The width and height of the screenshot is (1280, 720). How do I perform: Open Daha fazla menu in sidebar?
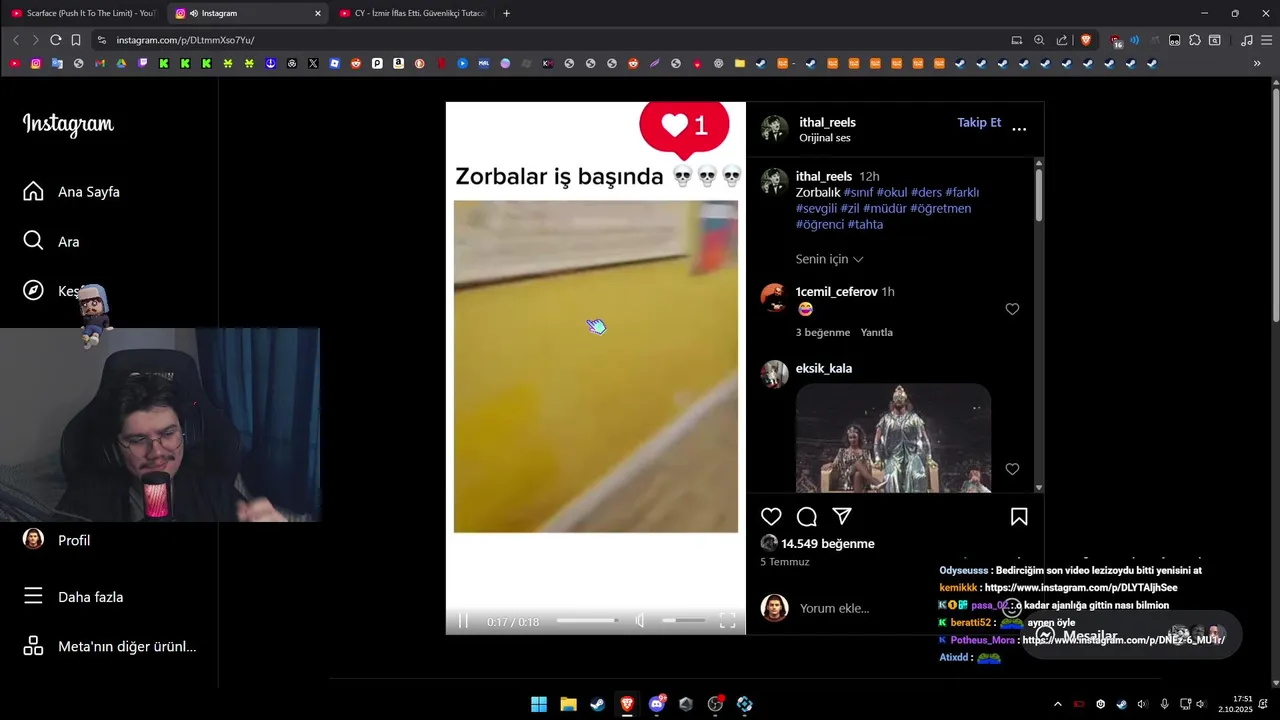73,597
